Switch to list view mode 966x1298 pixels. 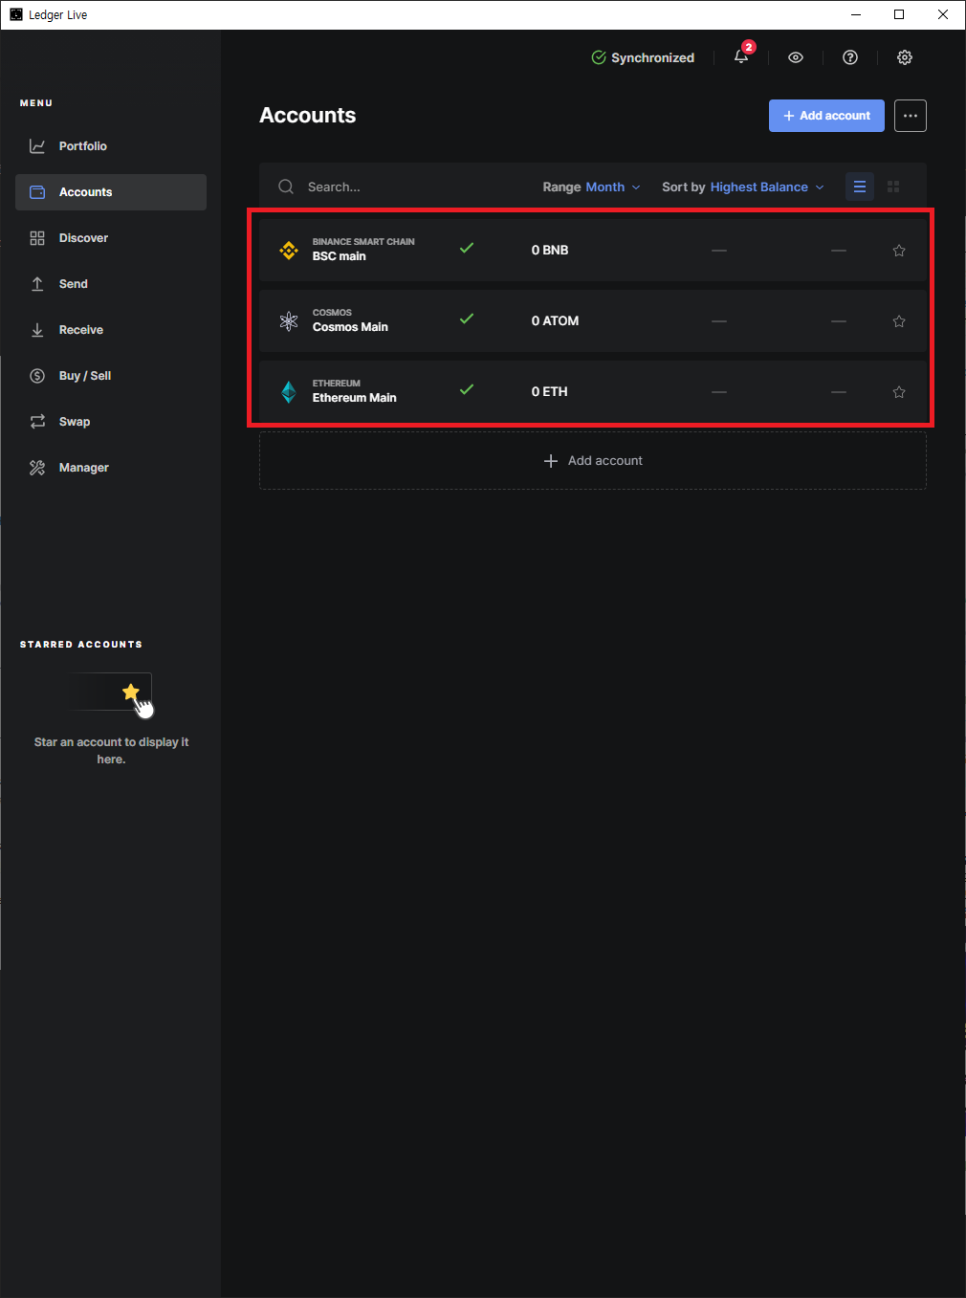(860, 187)
